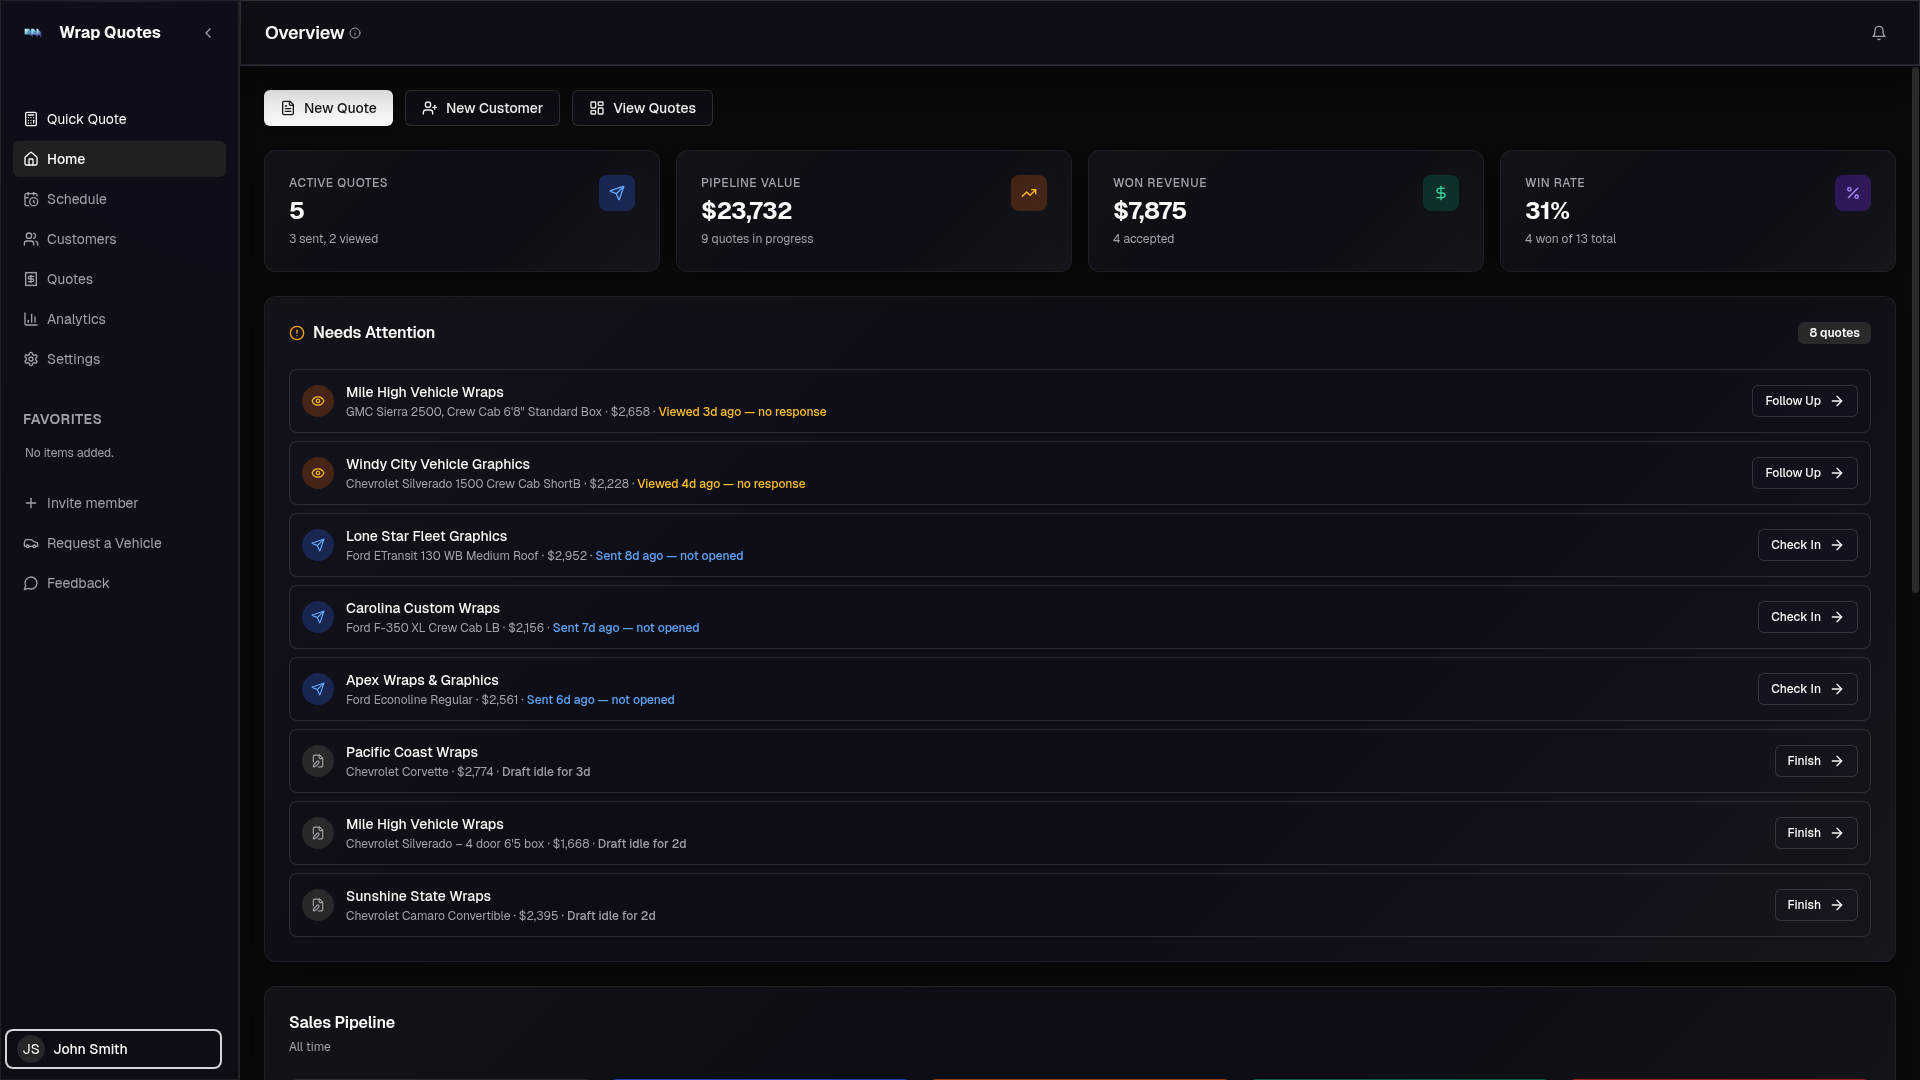Viewport: 1920px width, 1080px height.
Task: Click the eye icon beside Windy City Vehicle Graphics
Action: pyautogui.click(x=318, y=473)
